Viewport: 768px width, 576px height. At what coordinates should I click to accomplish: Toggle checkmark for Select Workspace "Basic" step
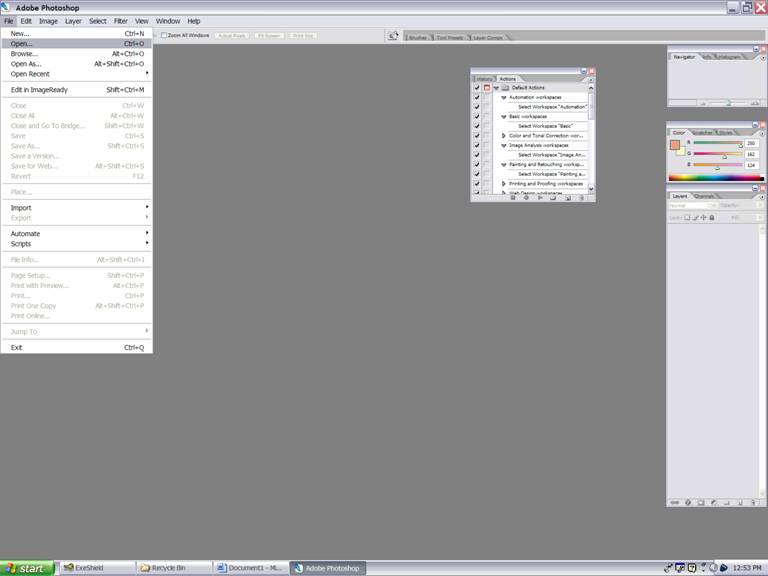477,126
